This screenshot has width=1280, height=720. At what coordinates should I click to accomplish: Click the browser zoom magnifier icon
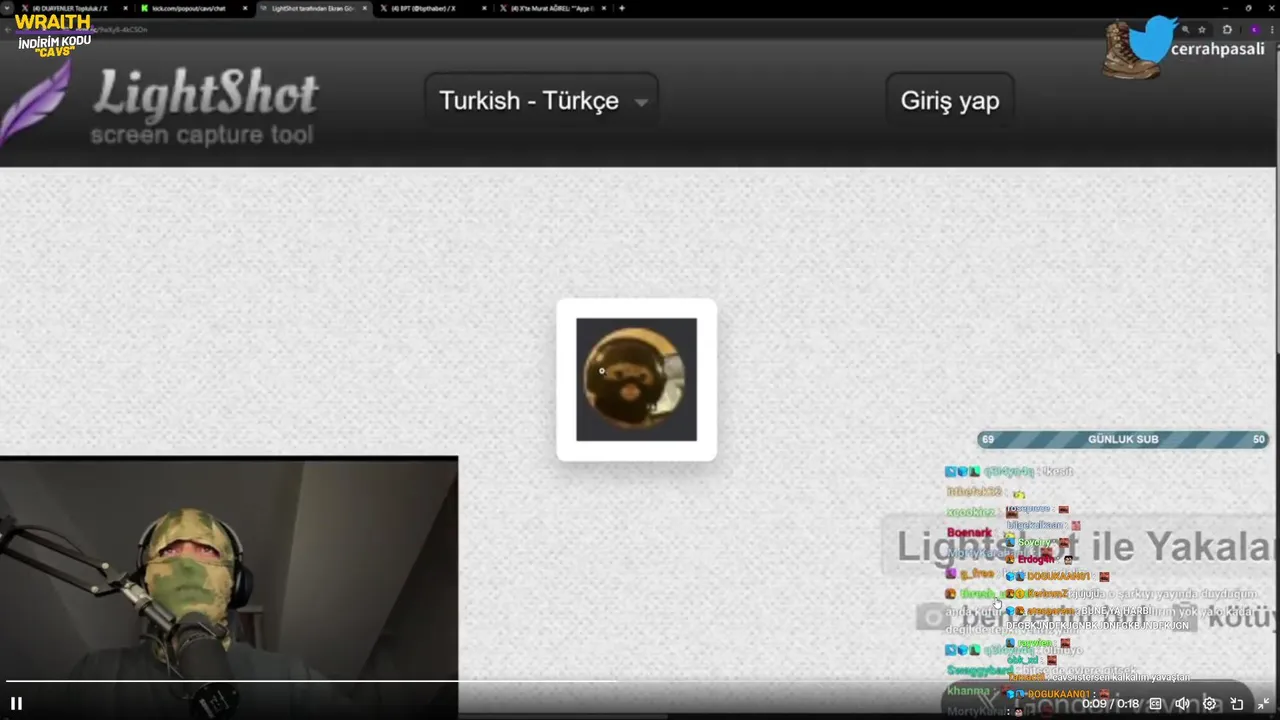[x=1185, y=30]
